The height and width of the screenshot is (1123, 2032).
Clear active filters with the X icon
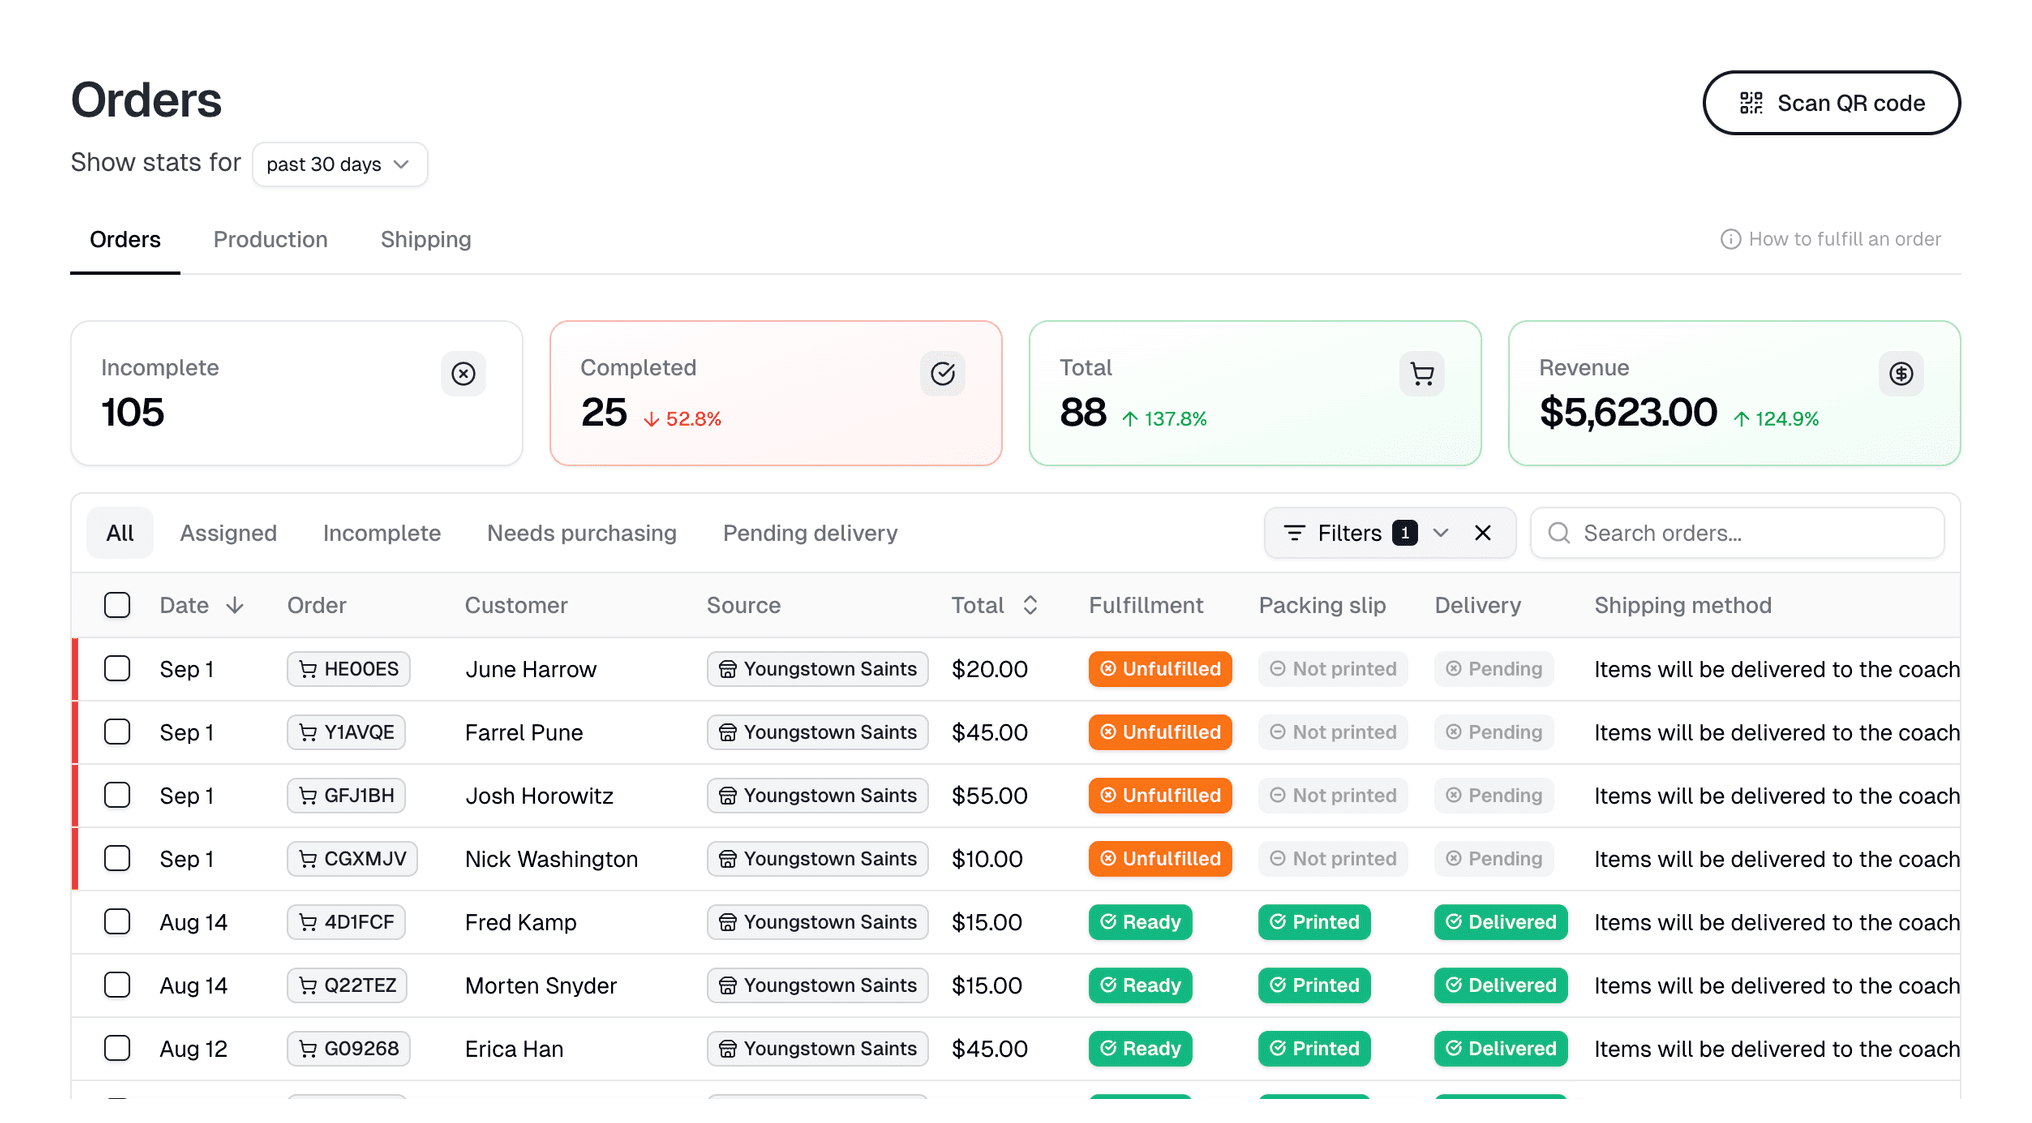(x=1483, y=533)
